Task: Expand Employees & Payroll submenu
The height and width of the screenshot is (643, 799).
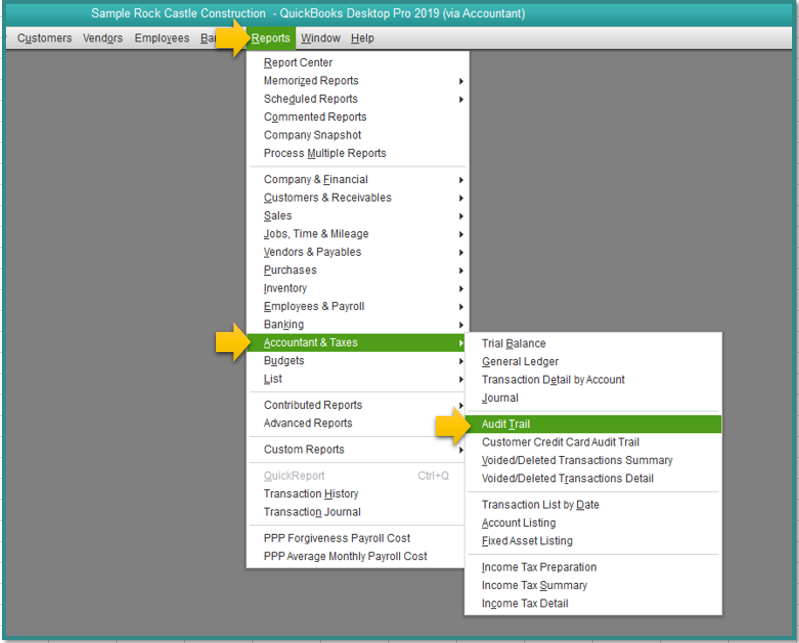Action: [357, 306]
